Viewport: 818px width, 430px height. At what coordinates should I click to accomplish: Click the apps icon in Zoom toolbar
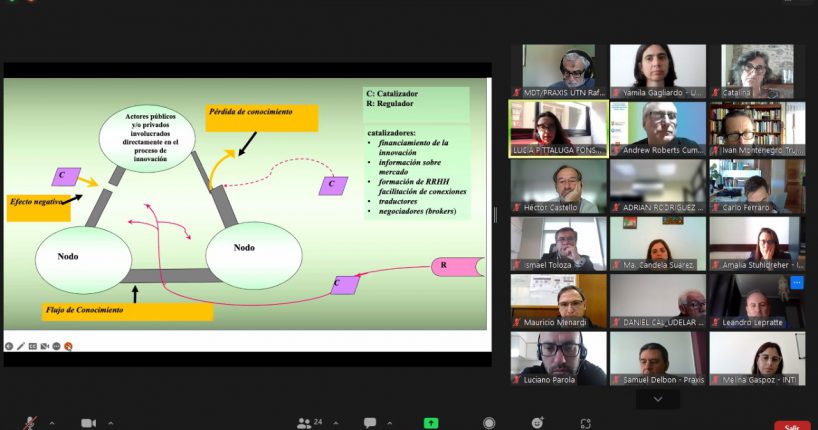tap(586, 423)
